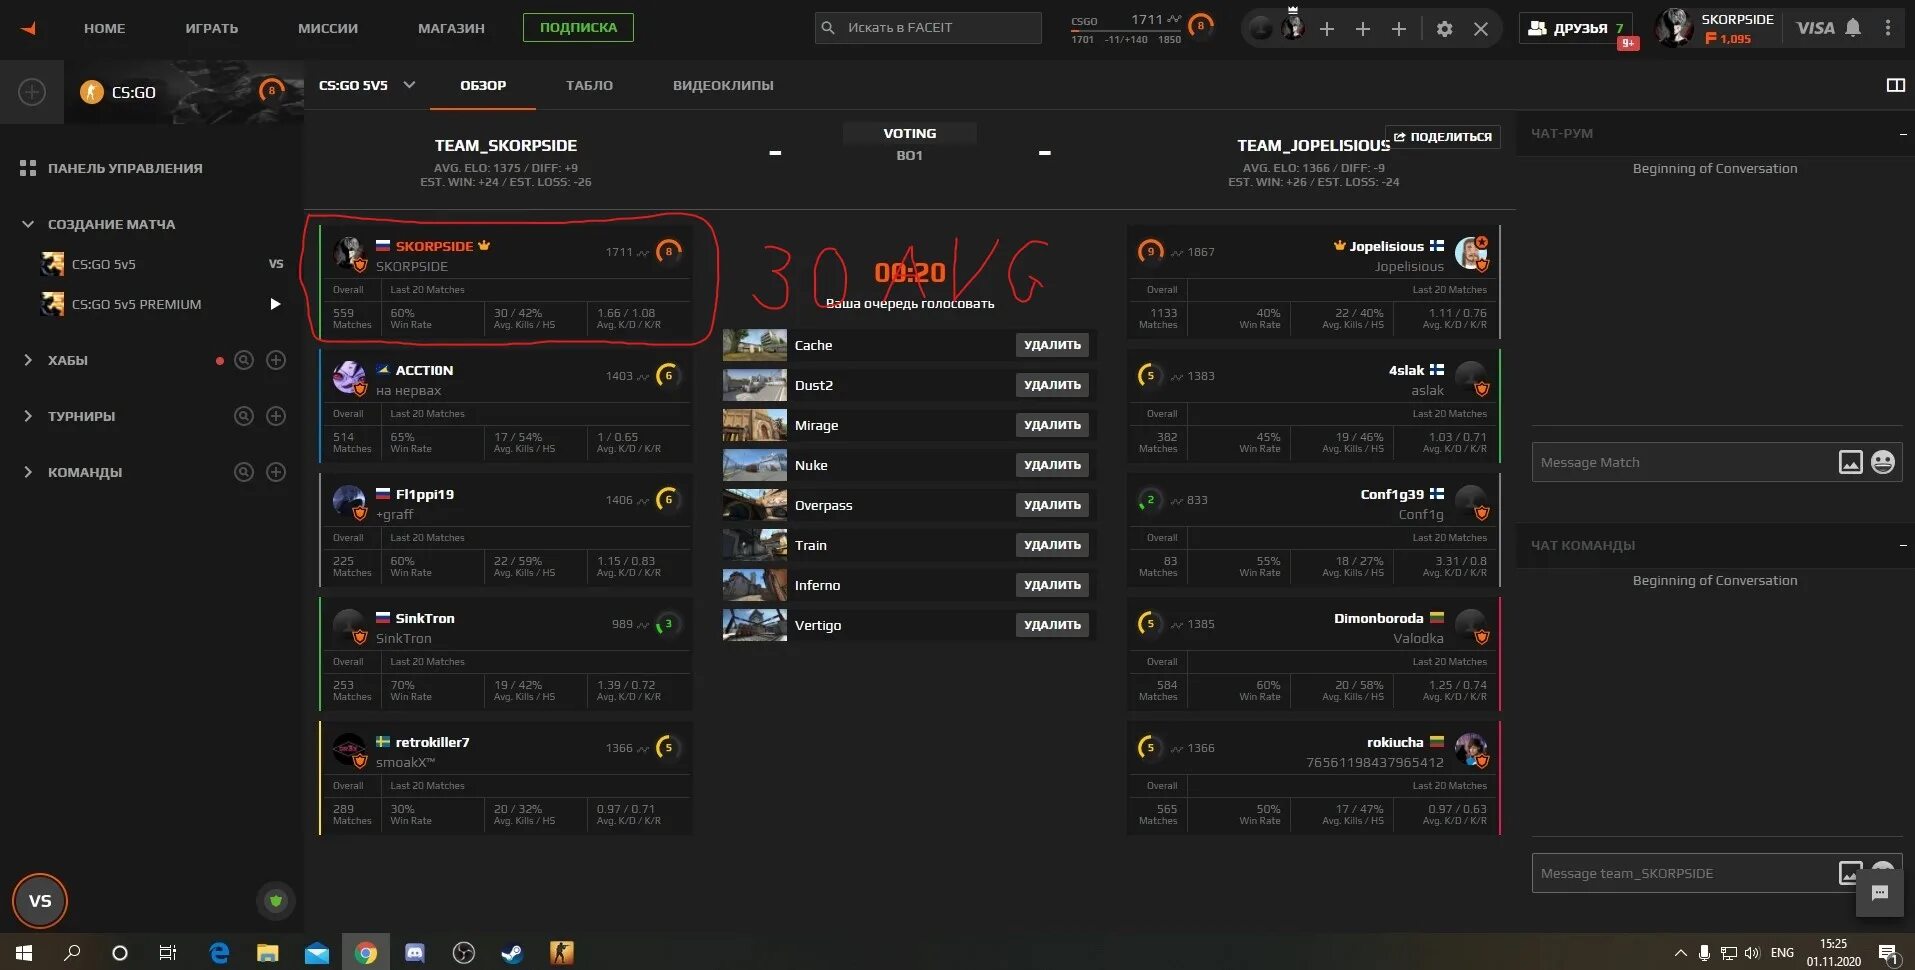Open the three-dot user menu
The height and width of the screenshot is (970, 1915).
click(1888, 28)
